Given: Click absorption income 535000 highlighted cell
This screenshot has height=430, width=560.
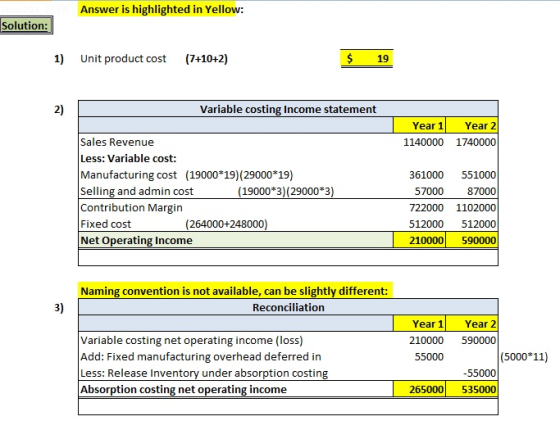Looking at the screenshot, I should 472,389.
